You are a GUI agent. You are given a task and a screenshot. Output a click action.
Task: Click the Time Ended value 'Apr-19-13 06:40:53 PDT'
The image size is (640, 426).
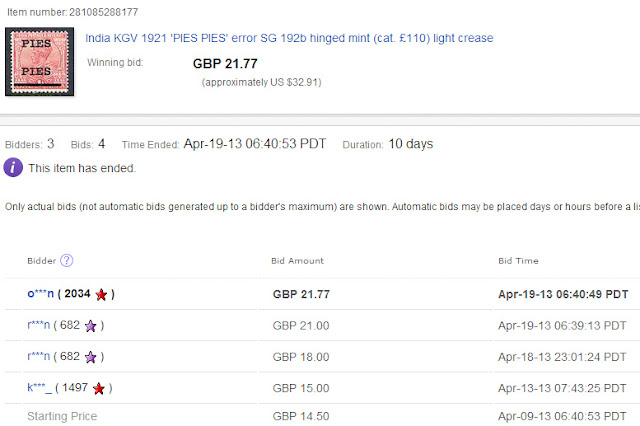[x=255, y=144]
